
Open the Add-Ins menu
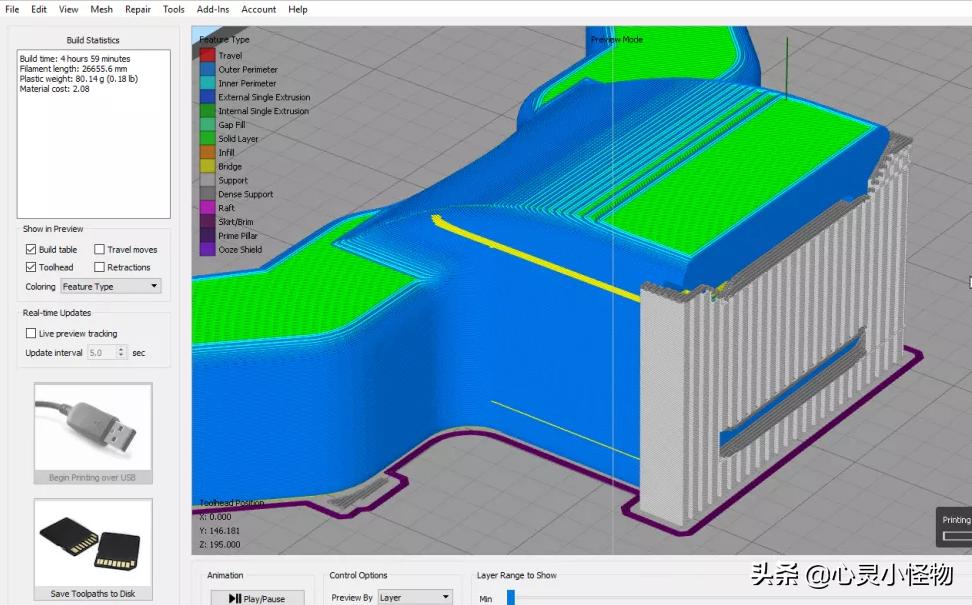point(213,9)
